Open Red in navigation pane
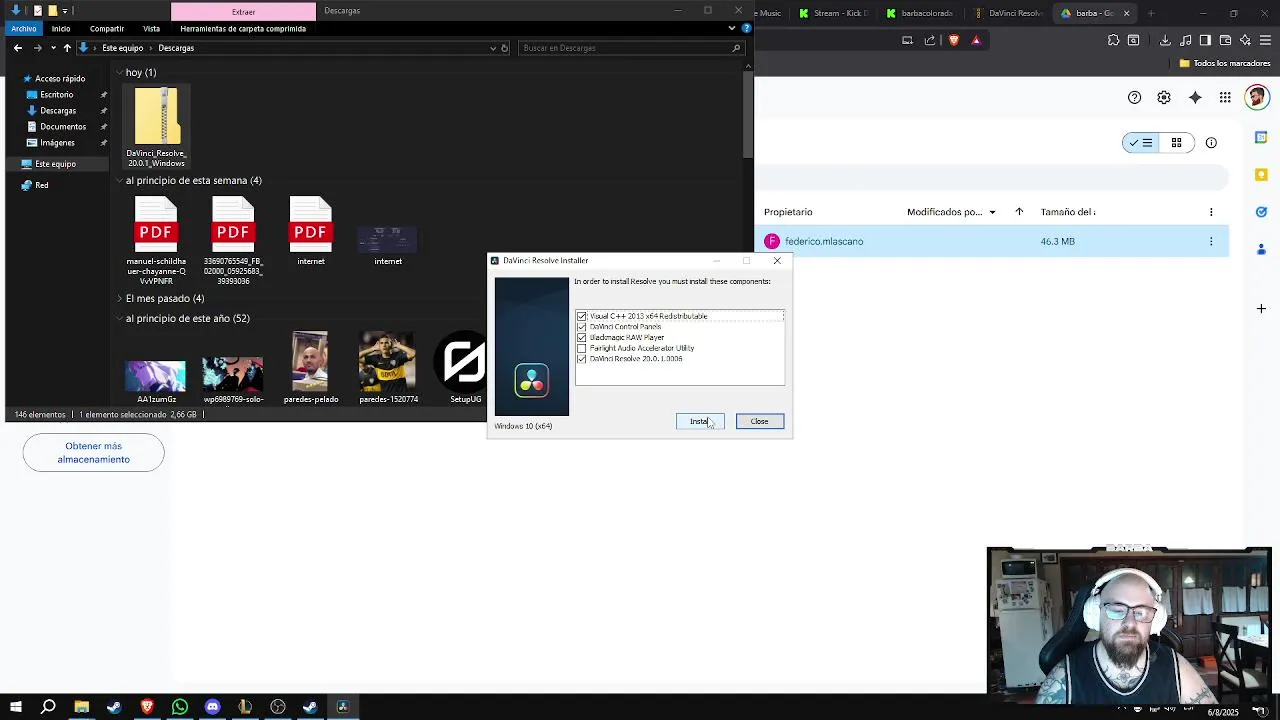The image size is (1280, 720). [41, 185]
